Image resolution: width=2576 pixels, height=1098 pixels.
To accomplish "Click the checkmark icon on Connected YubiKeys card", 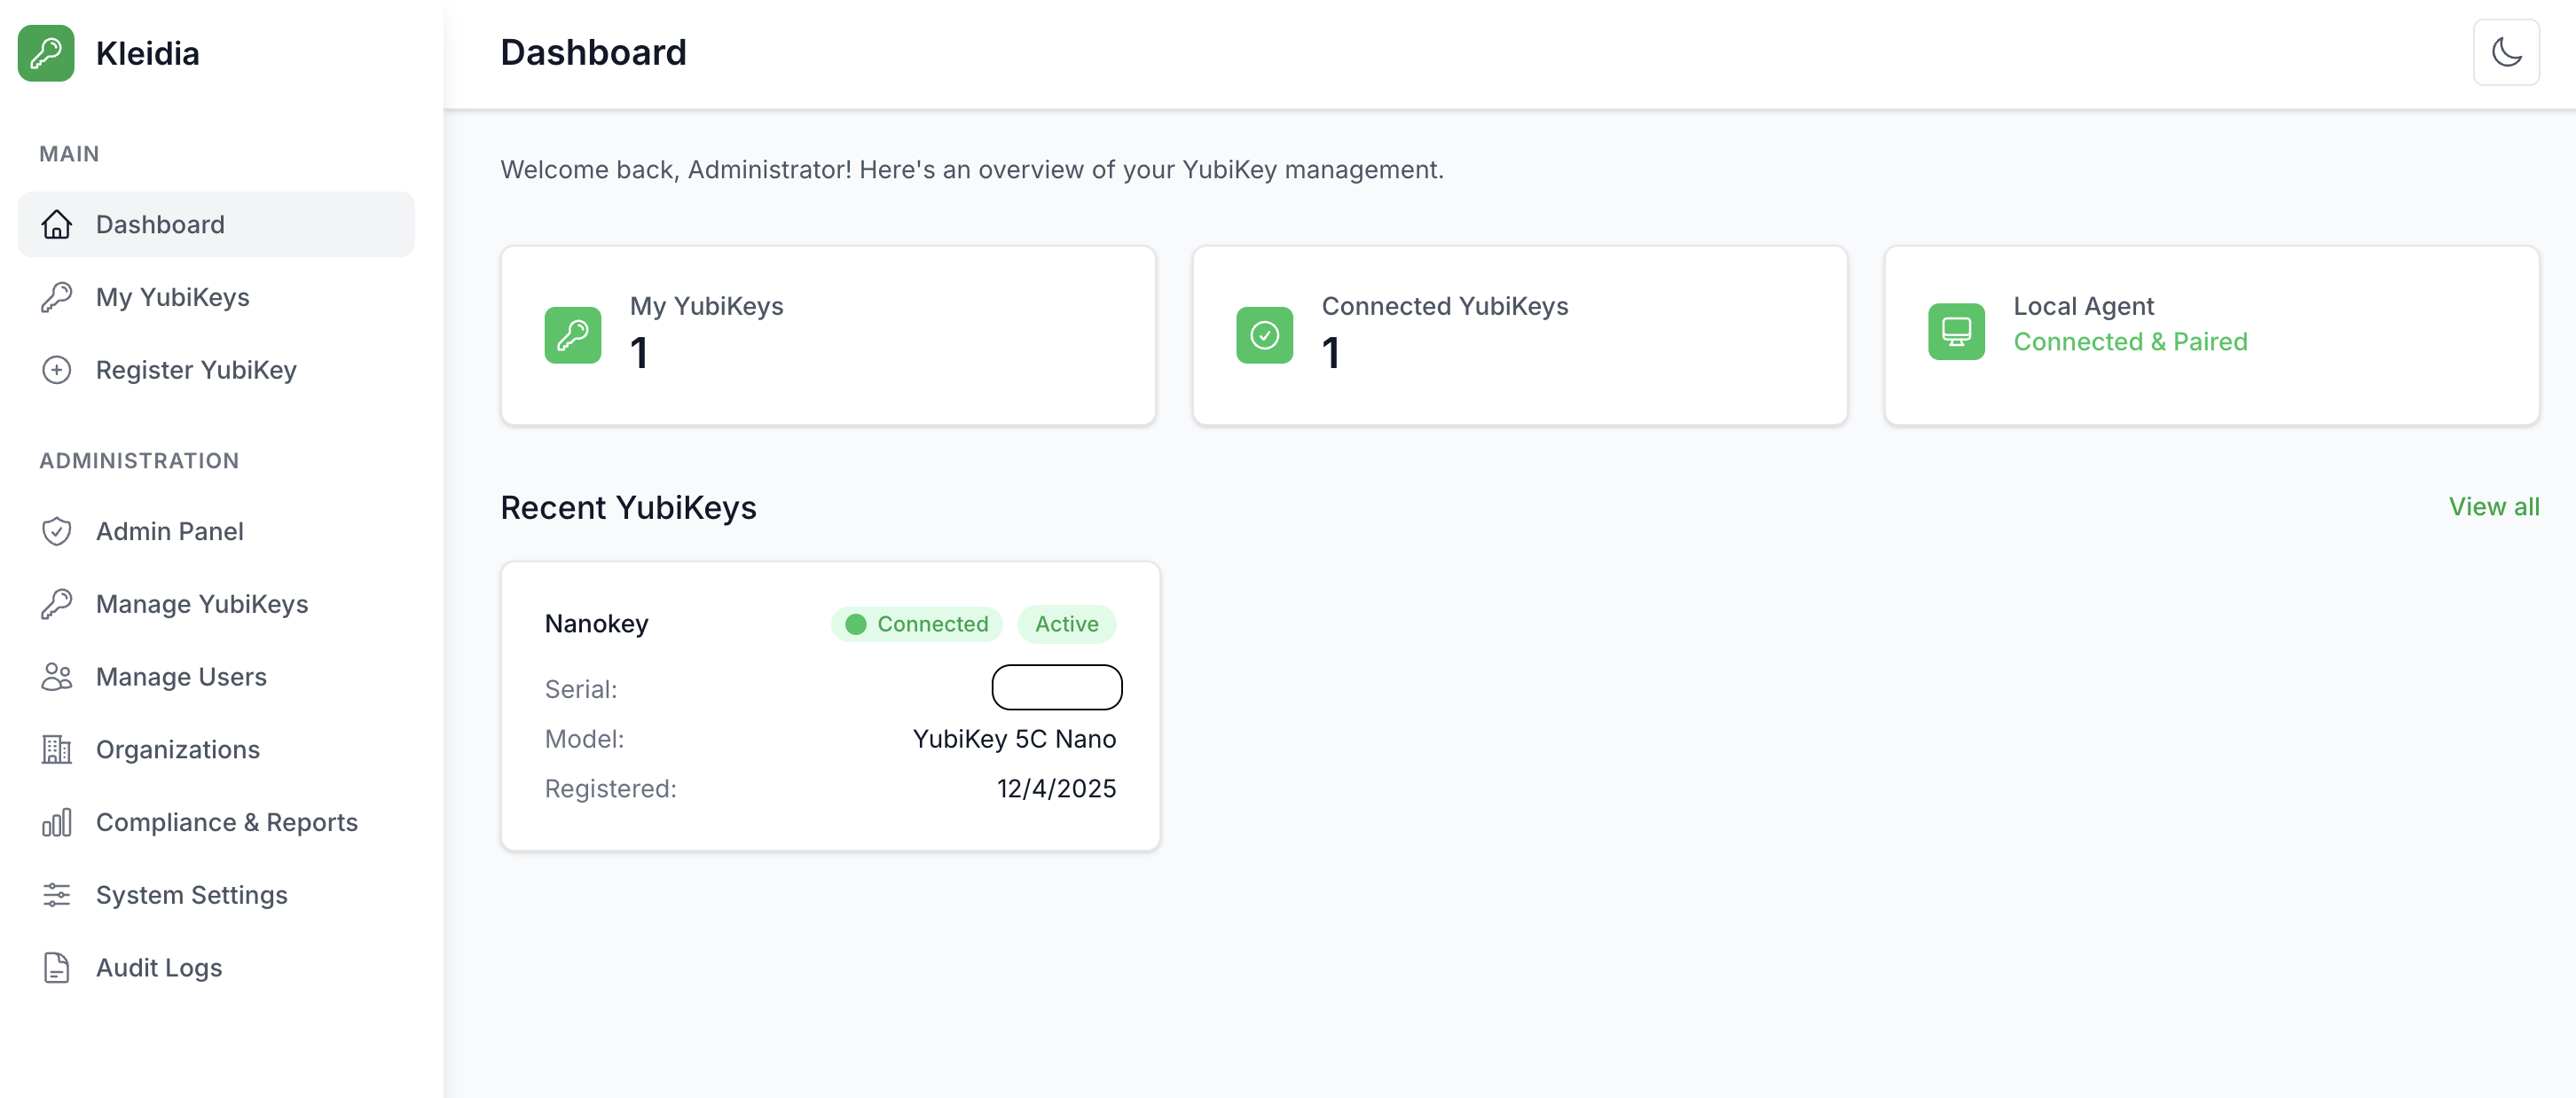I will point(1264,335).
